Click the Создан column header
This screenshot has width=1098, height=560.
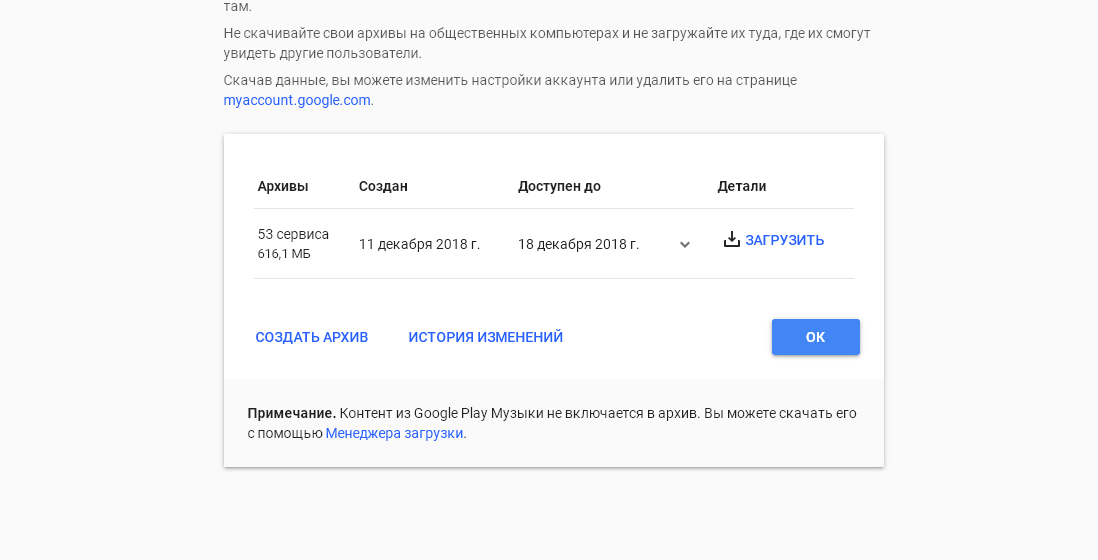pos(383,186)
